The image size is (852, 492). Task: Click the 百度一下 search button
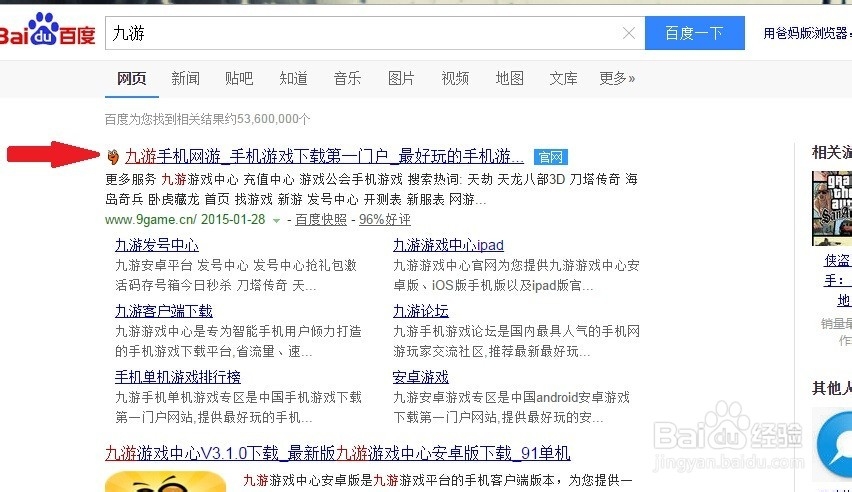tap(694, 33)
